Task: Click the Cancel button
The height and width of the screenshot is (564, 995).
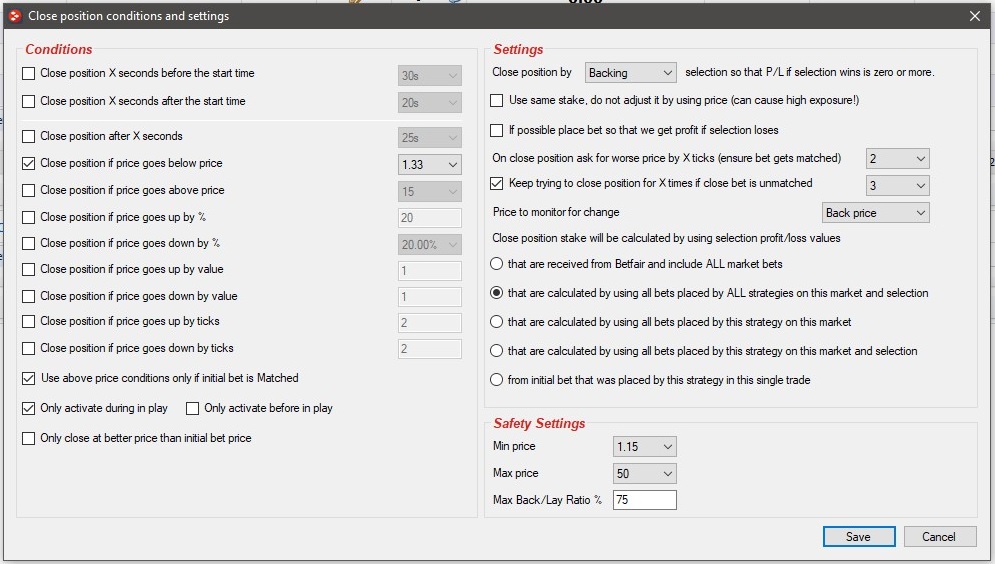Action: 939,537
